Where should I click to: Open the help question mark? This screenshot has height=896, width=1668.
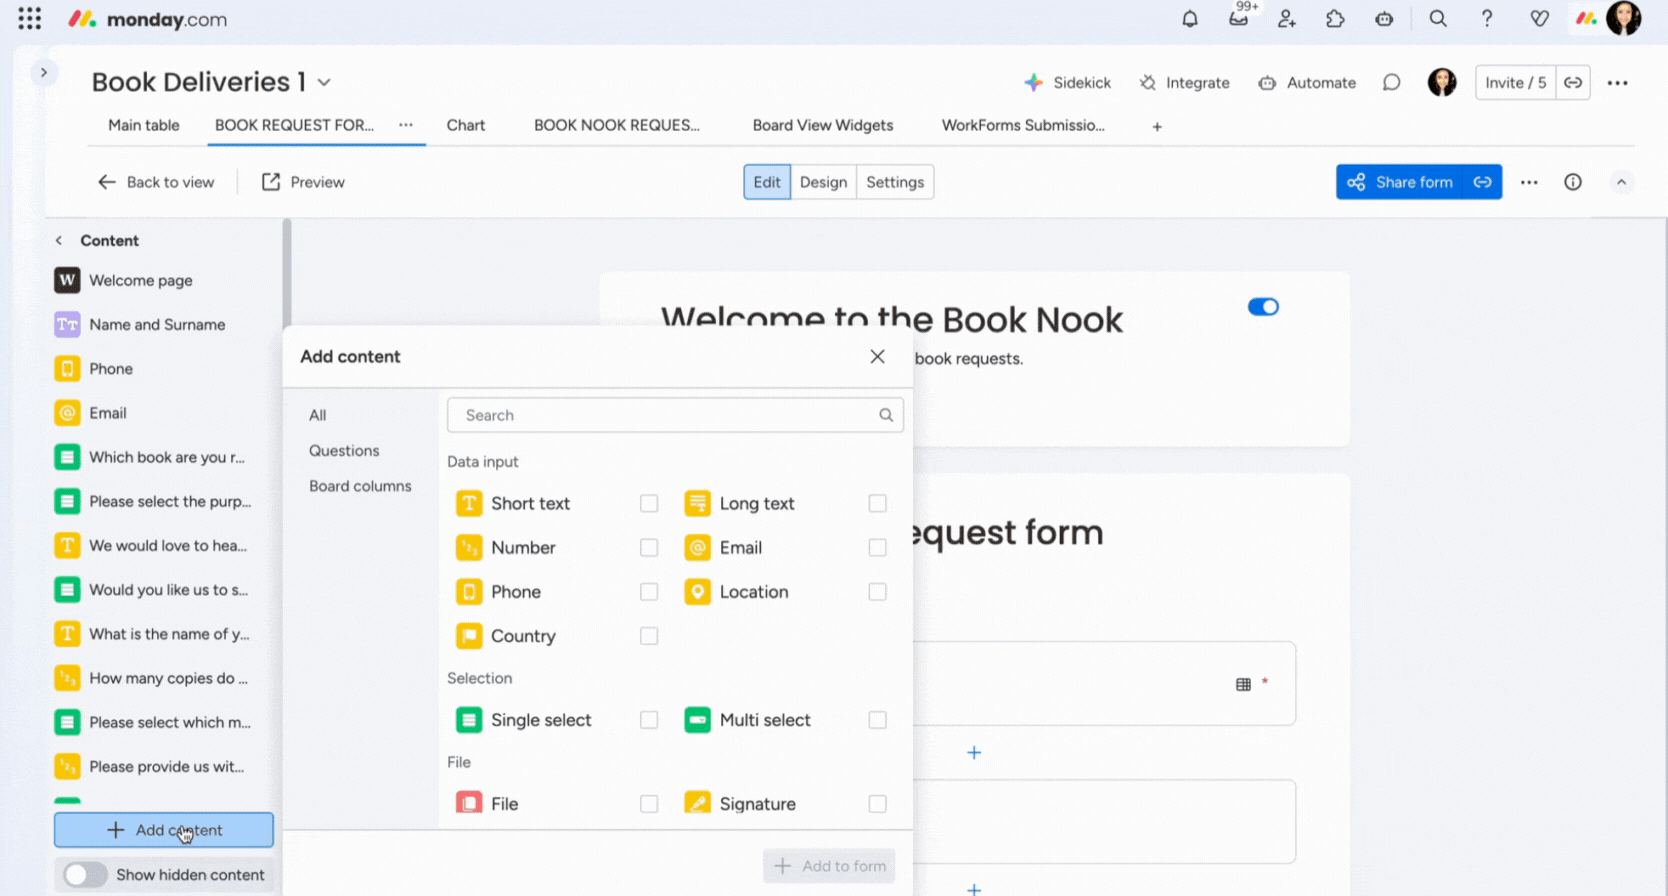(1487, 19)
